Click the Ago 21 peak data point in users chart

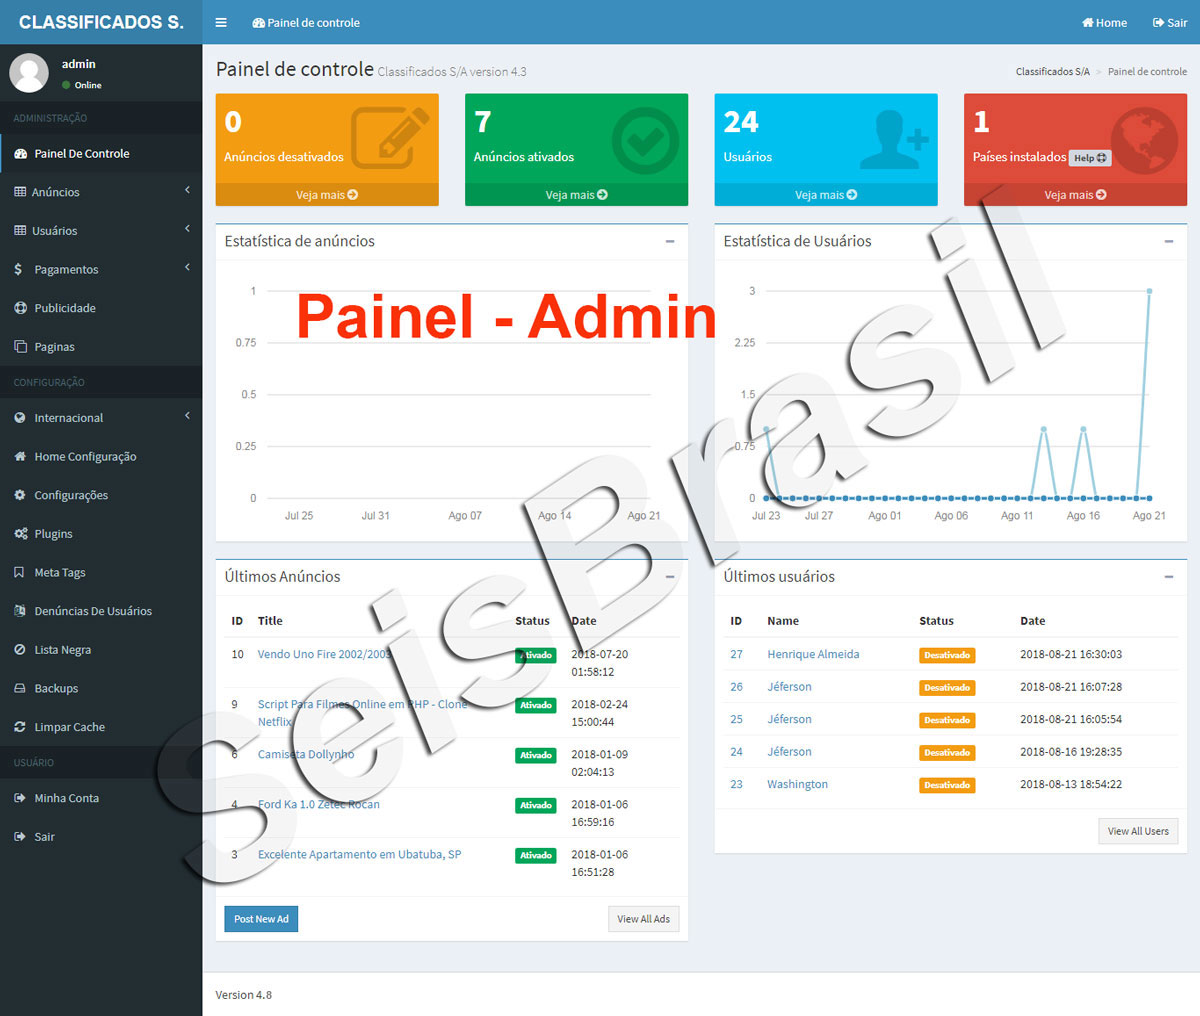click(1149, 291)
